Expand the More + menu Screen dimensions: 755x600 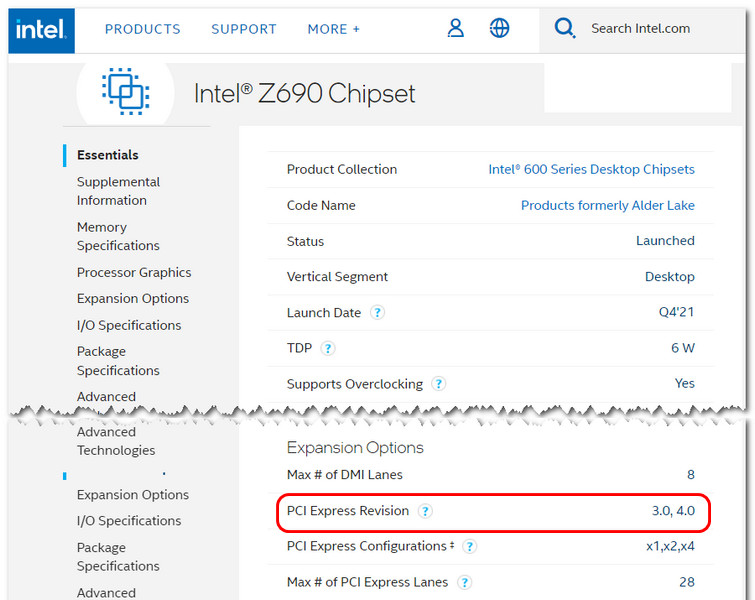(334, 29)
